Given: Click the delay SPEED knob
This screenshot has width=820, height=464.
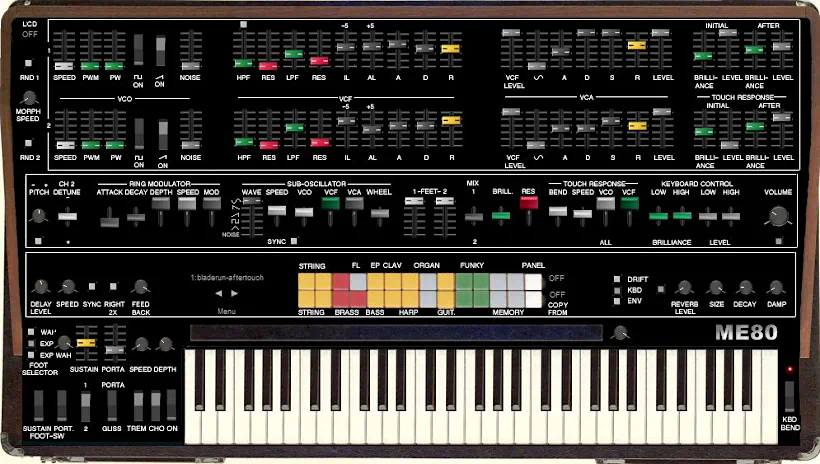Looking at the screenshot, I should 67,287.
